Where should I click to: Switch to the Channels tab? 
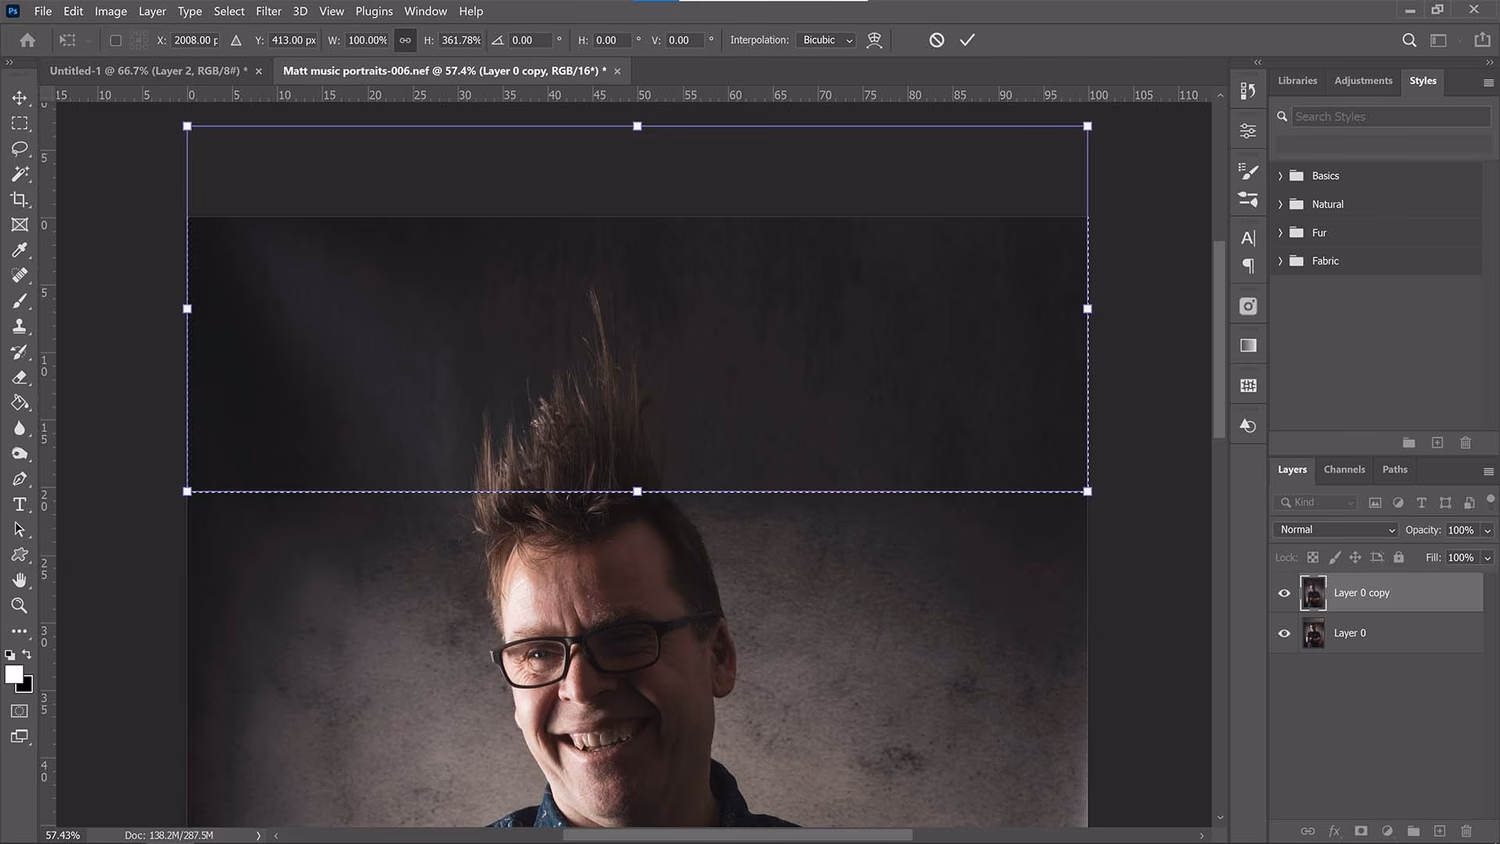tap(1344, 469)
